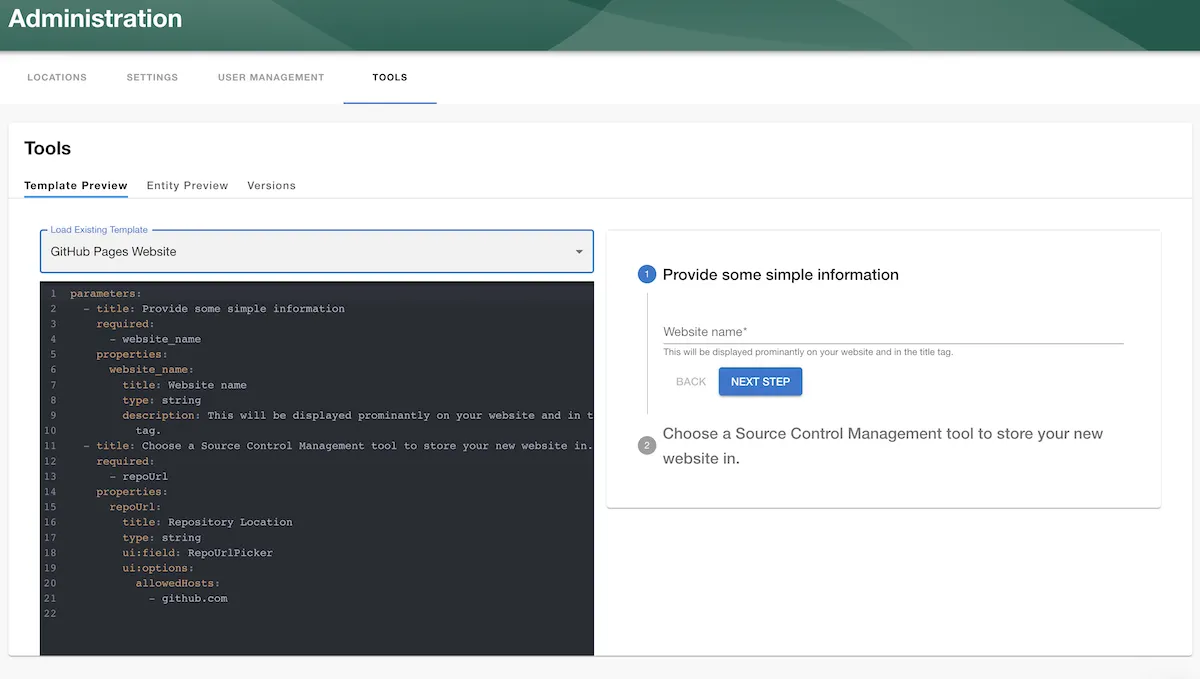Open the Versions sub-tab
This screenshot has width=1200, height=679.
271,185
